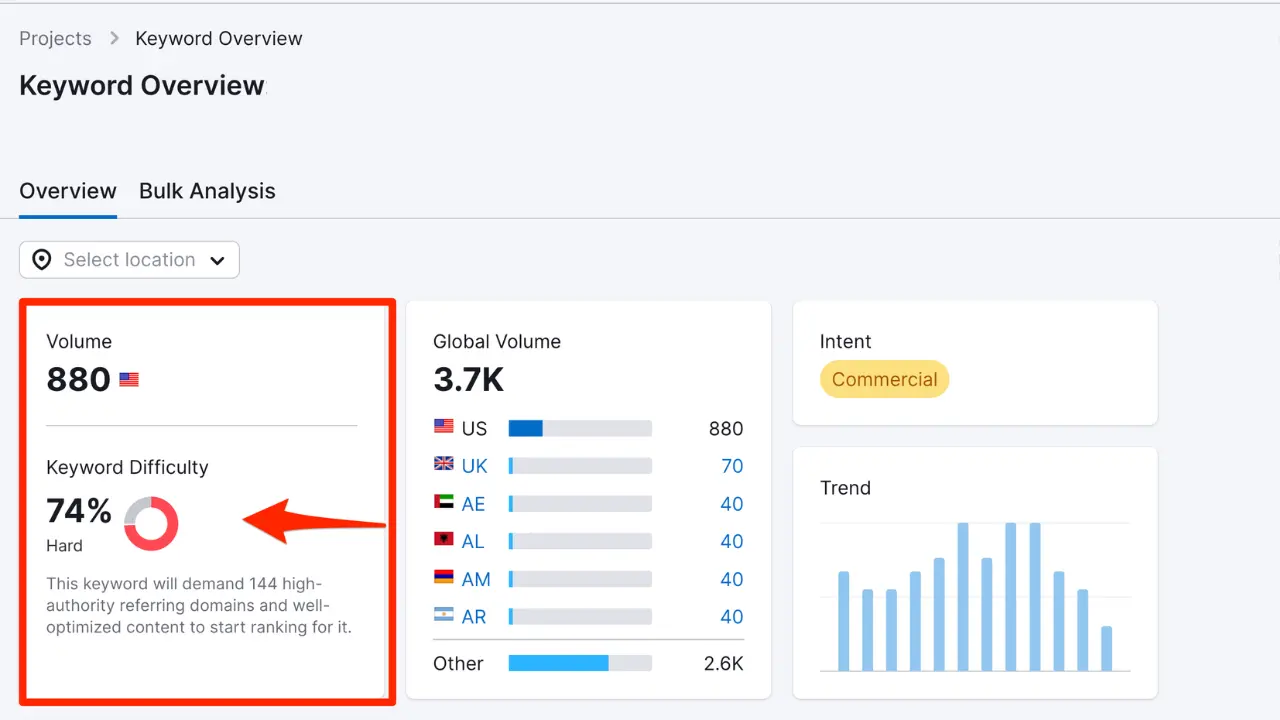Click the AR flag icon
The image size is (1280, 720).
tap(442, 616)
